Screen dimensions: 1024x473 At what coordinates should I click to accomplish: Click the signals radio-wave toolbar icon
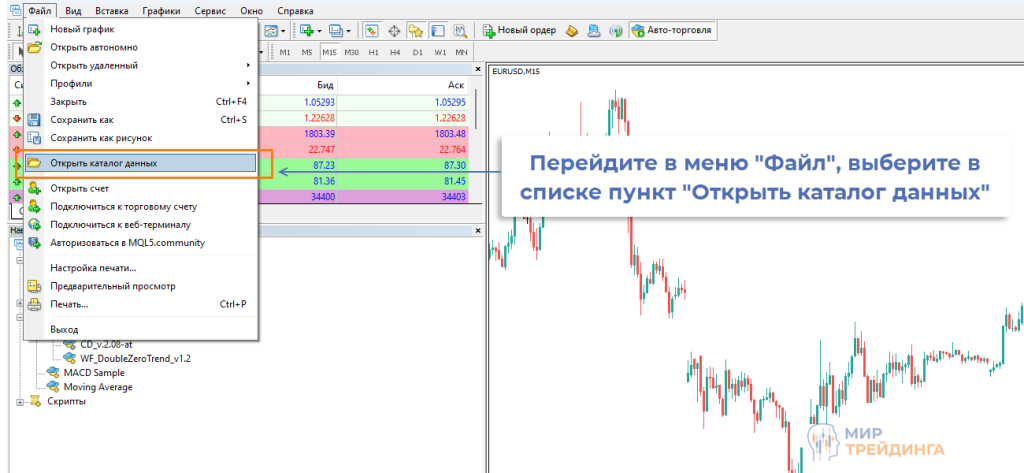616,30
